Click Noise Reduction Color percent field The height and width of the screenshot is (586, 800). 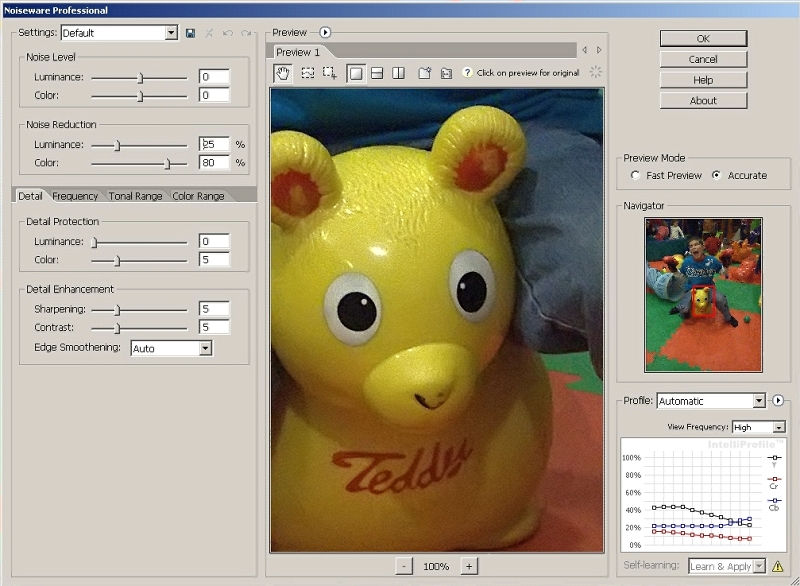click(x=214, y=163)
